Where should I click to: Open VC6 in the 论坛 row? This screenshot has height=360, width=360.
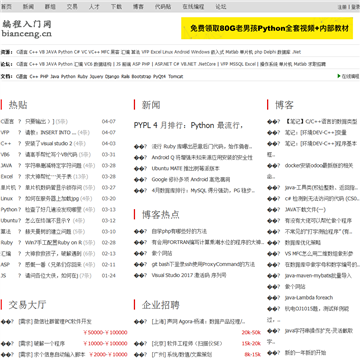pyautogui.click(x=88, y=64)
